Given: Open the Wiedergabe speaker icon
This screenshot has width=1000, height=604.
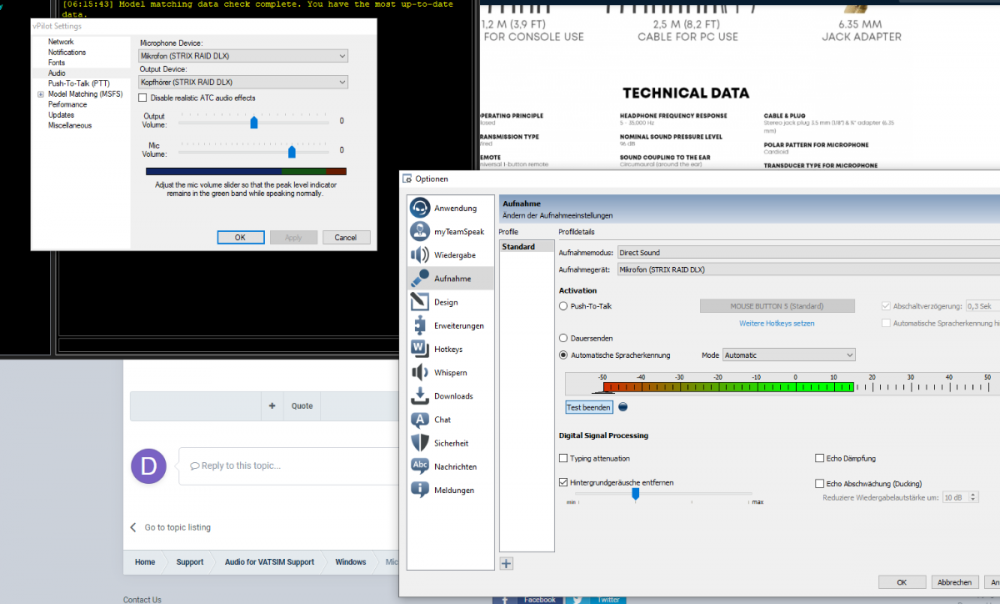Looking at the screenshot, I should click(420, 255).
